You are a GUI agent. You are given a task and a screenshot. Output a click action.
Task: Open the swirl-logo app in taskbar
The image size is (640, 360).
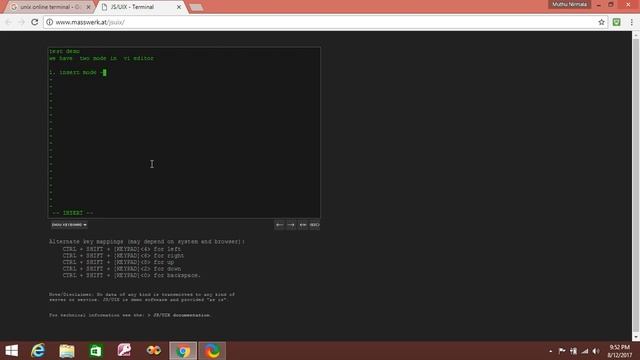click(x=212, y=351)
